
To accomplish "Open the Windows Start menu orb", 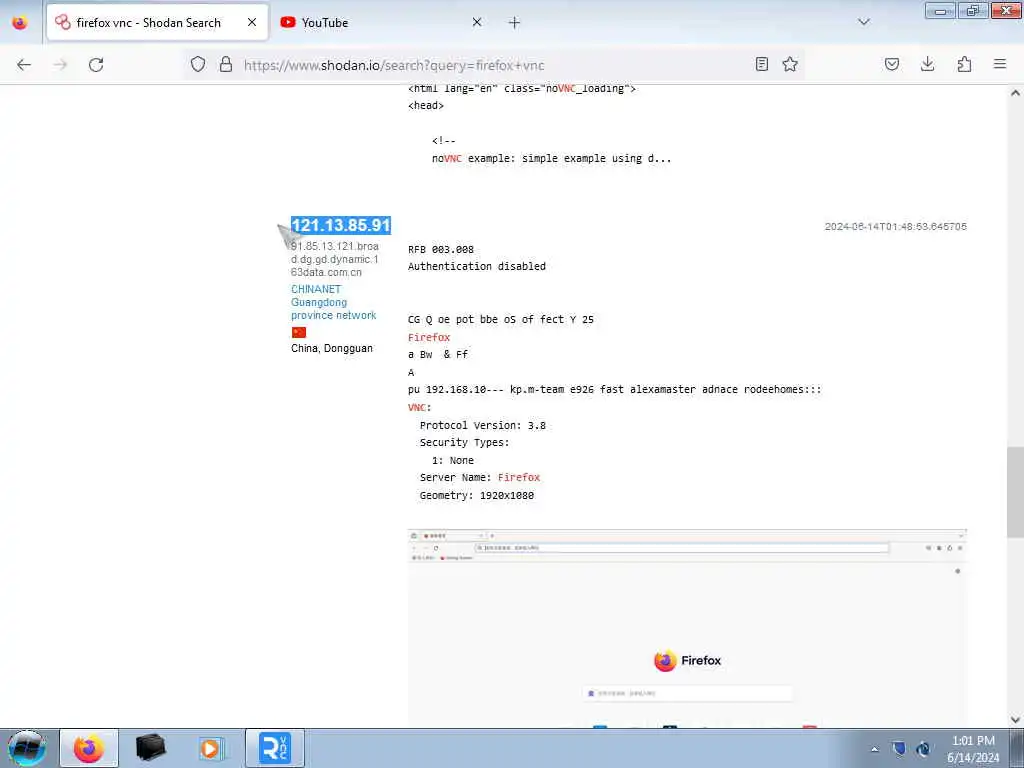I will coord(27,748).
